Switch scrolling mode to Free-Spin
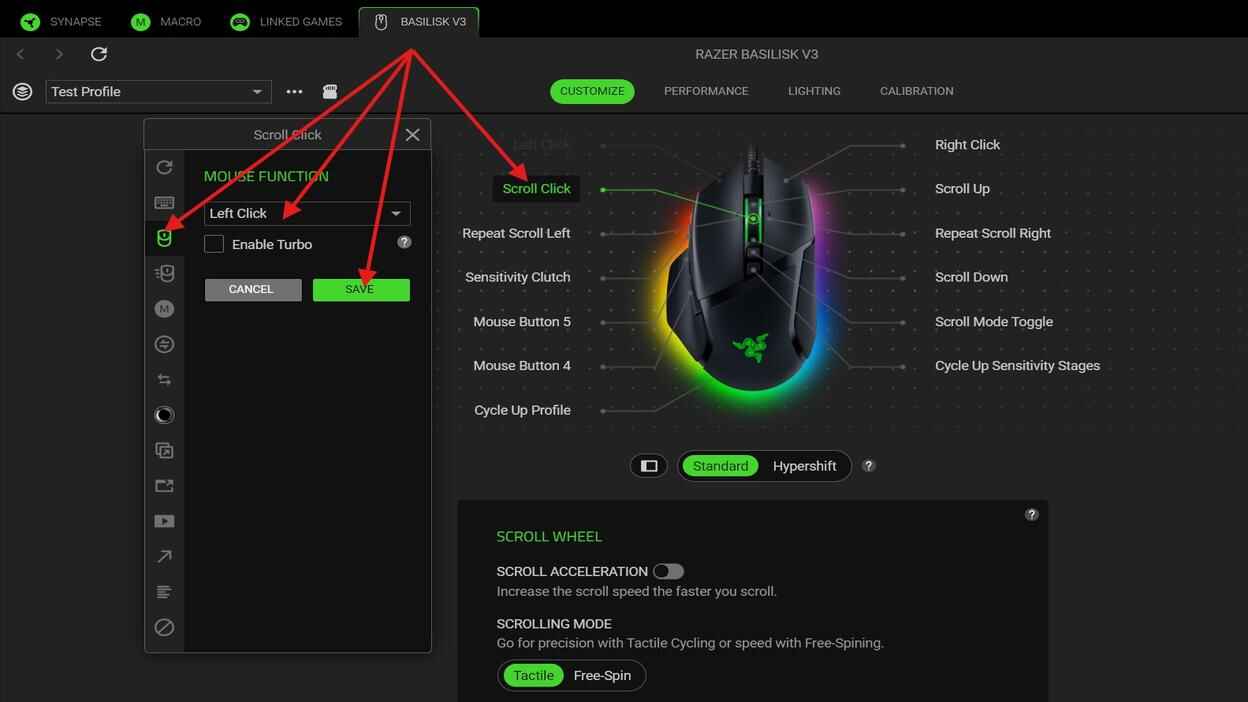Screen dimensions: 1248x702 coord(602,676)
